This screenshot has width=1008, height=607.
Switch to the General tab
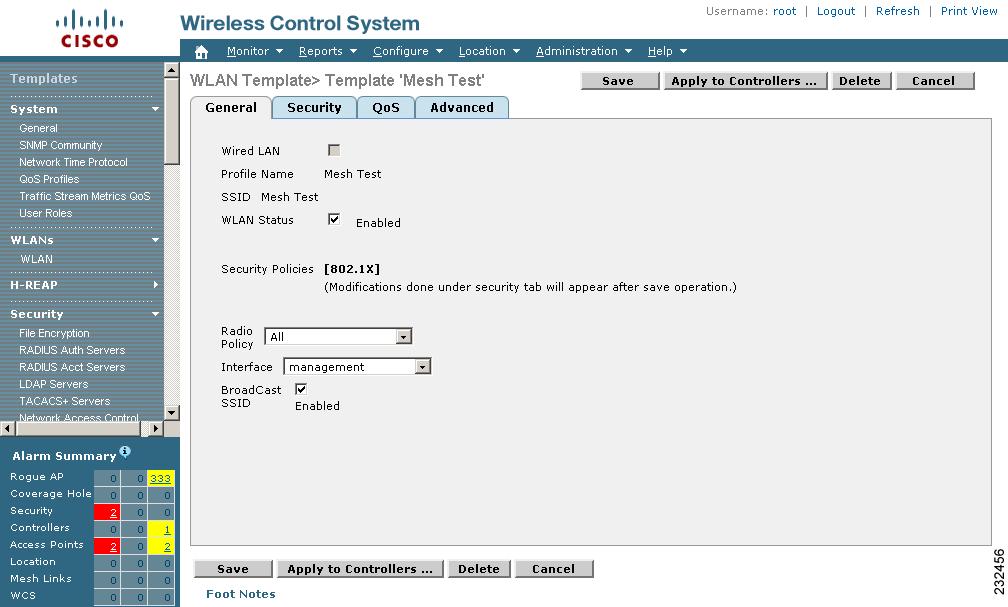pyautogui.click(x=231, y=108)
